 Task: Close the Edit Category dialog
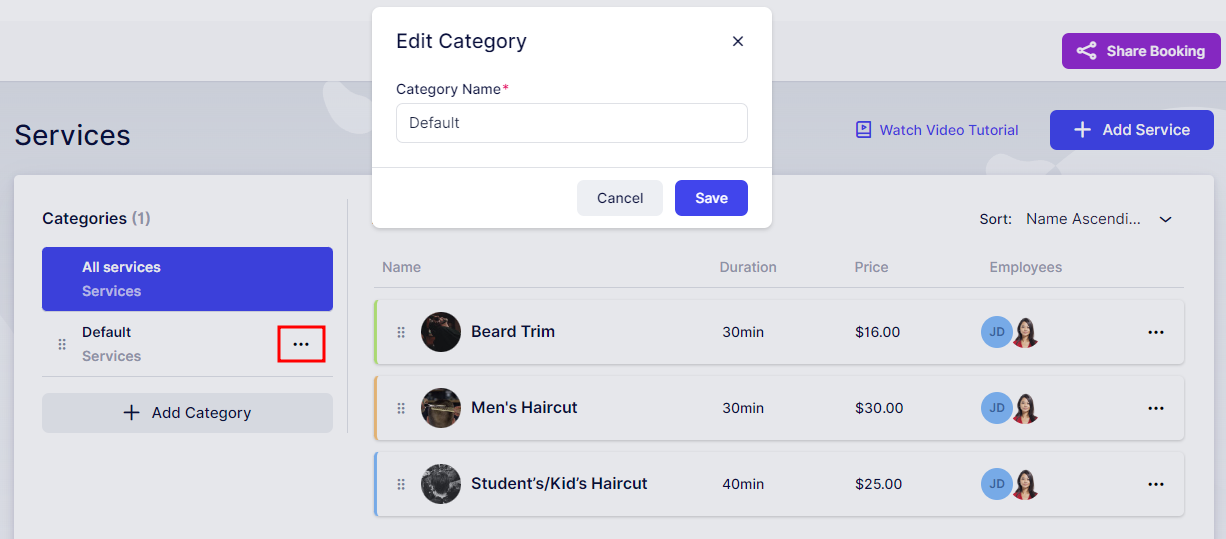738,41
